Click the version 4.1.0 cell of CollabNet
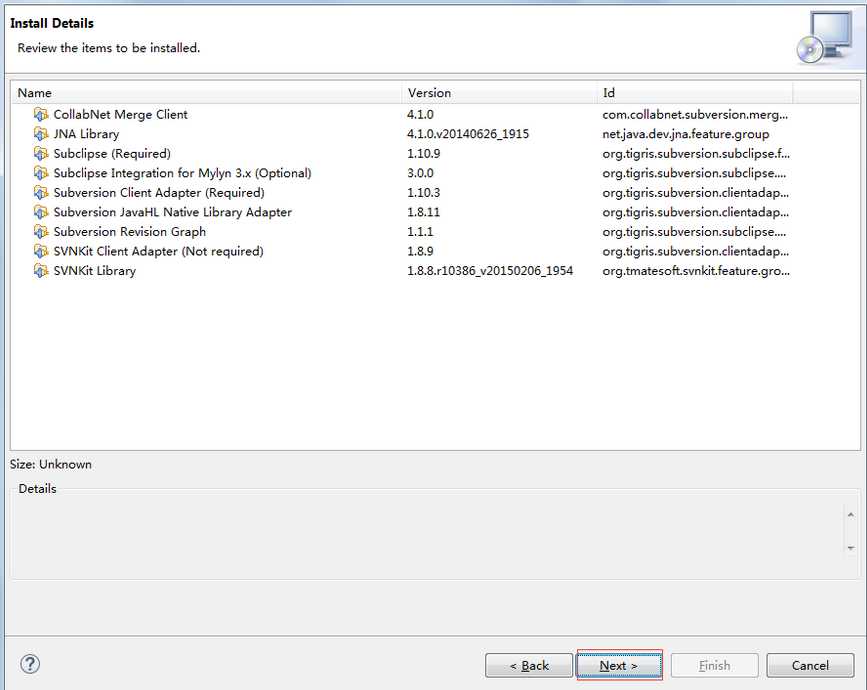 [x=420, y=114]
